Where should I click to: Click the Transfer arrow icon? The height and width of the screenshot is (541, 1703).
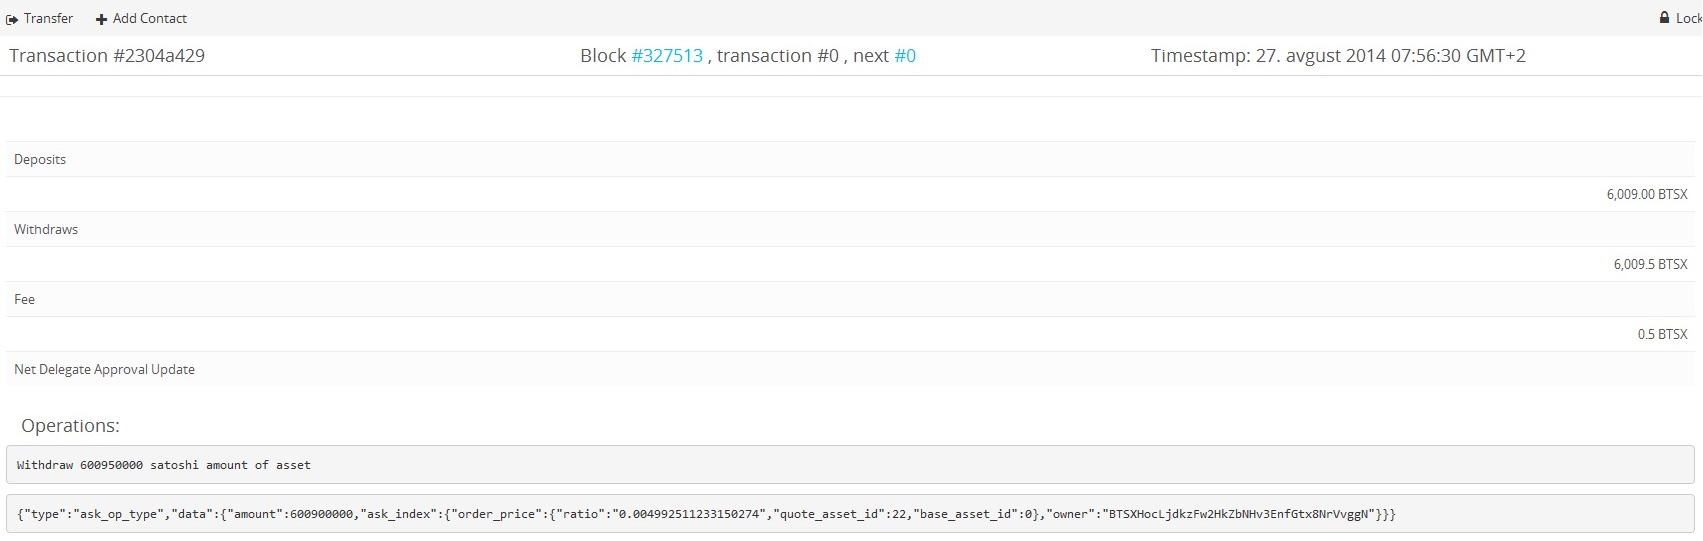(x=12, y=19)
